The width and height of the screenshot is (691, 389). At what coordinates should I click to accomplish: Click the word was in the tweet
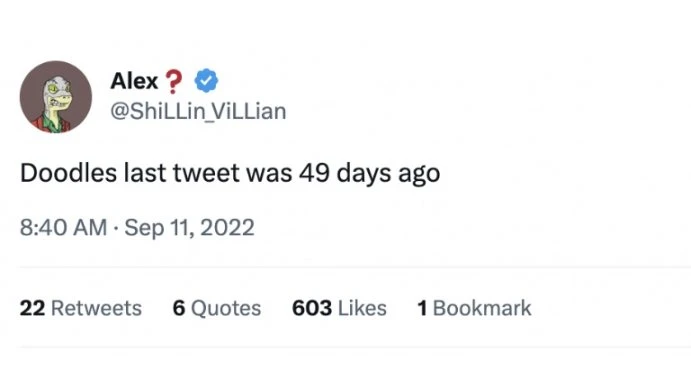point(269,173)
